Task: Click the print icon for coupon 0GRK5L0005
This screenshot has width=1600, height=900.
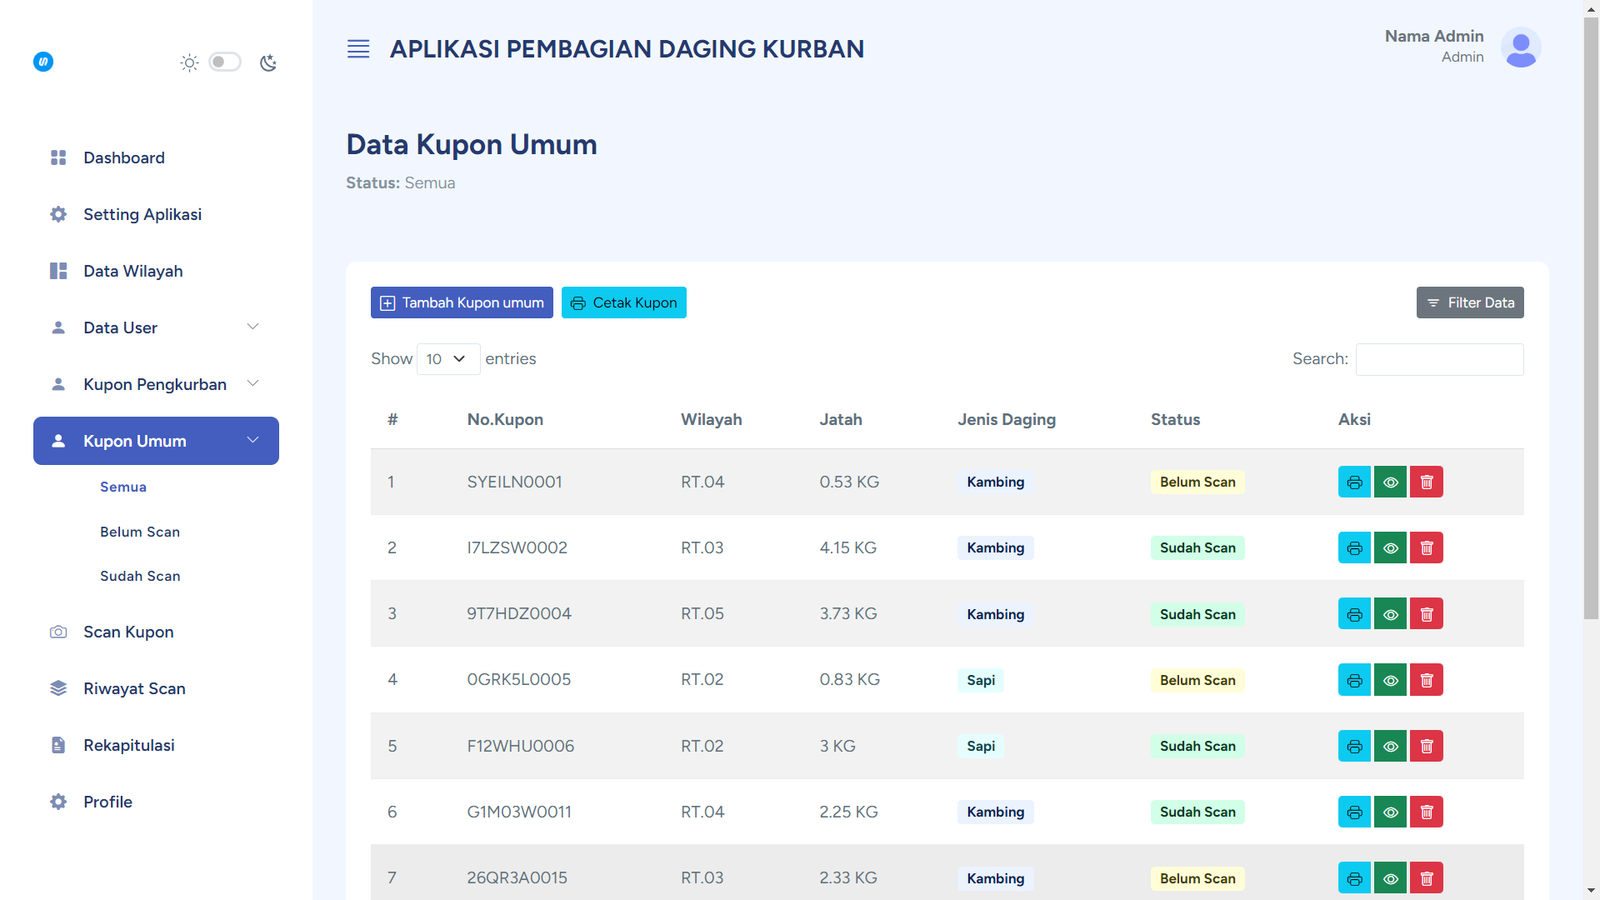Action: click(x=1354, y=680)
